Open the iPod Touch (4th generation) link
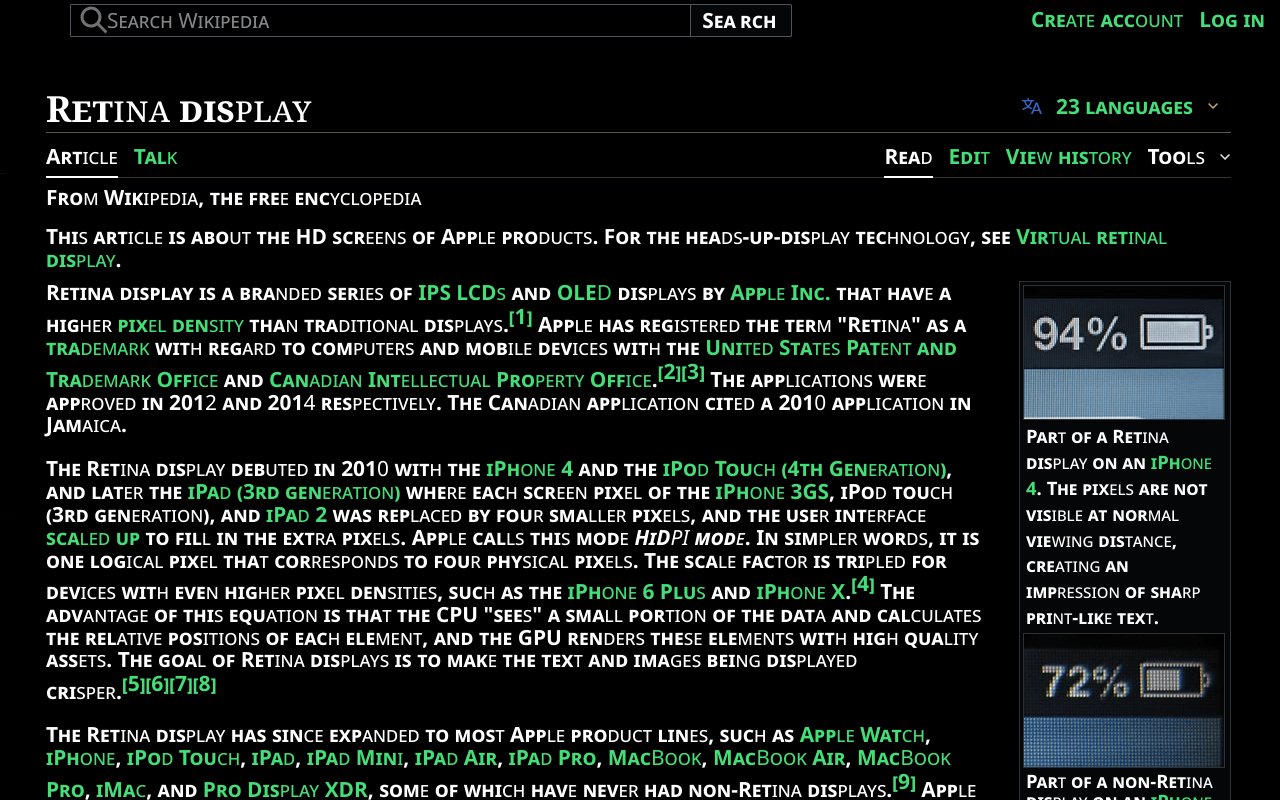The image size is (1280, 800). [x=805, y=469]
